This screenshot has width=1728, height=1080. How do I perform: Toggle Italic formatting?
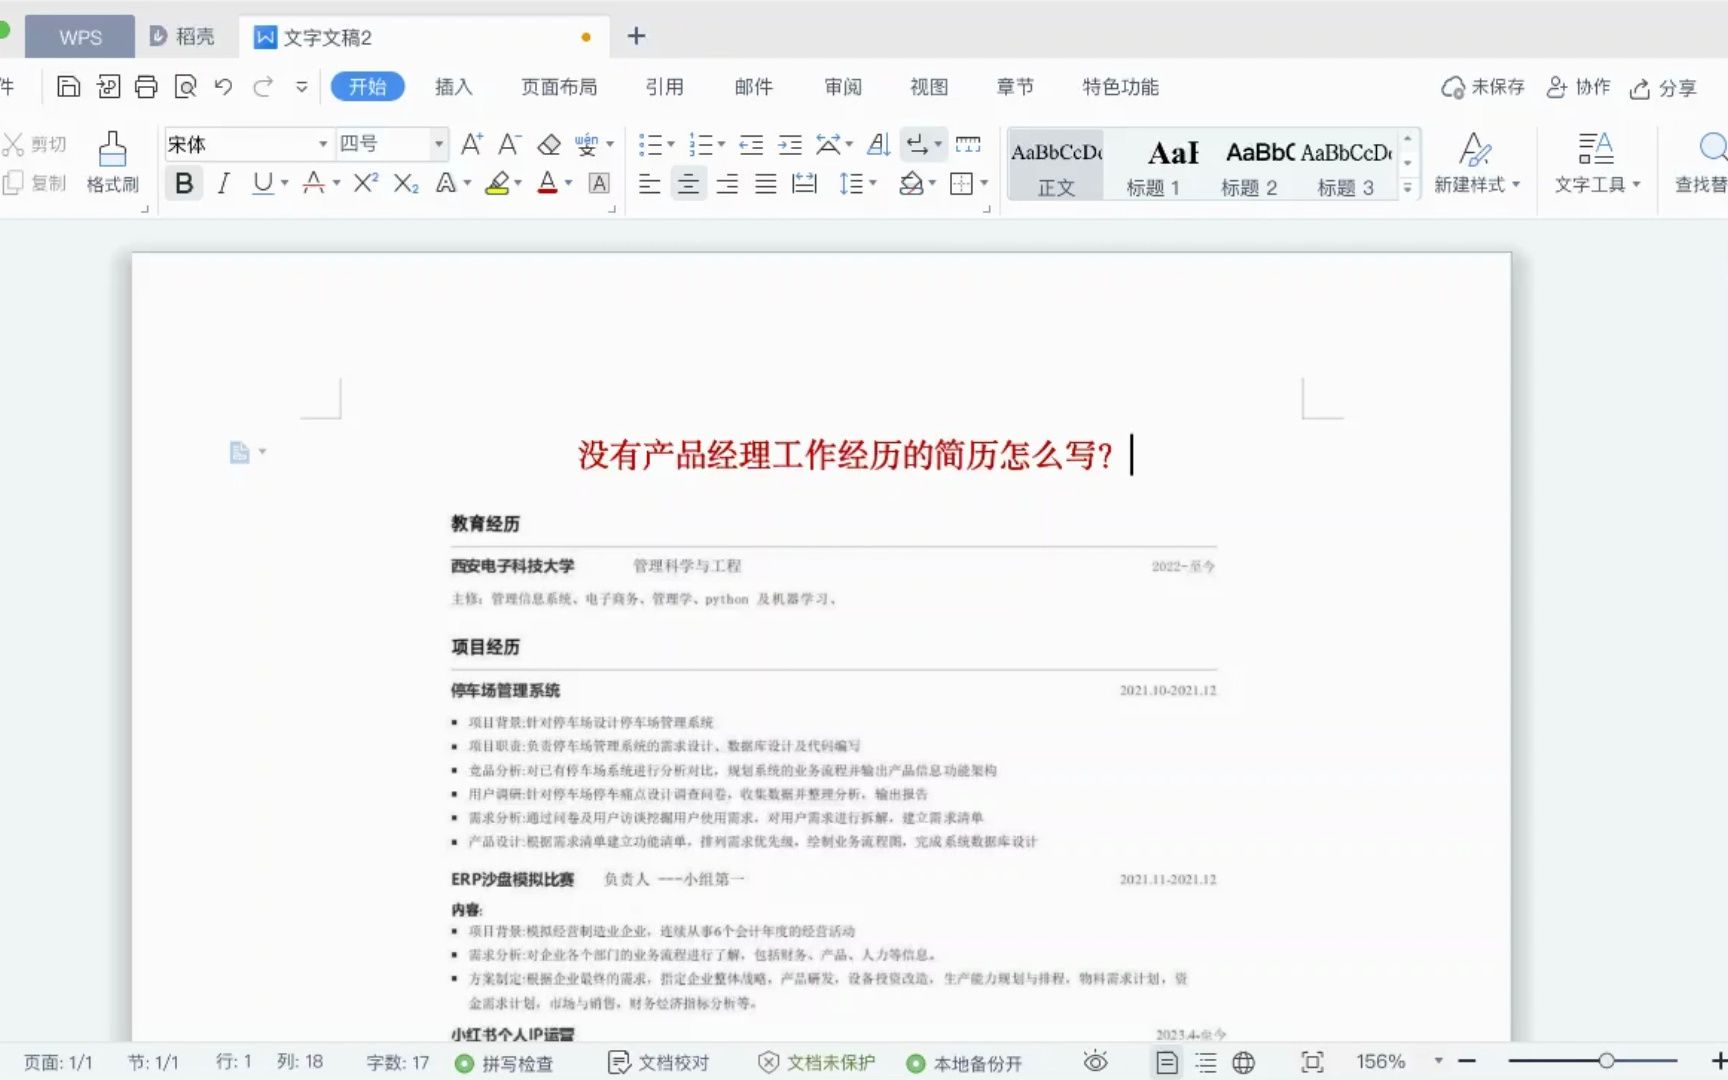click(223, 183)
